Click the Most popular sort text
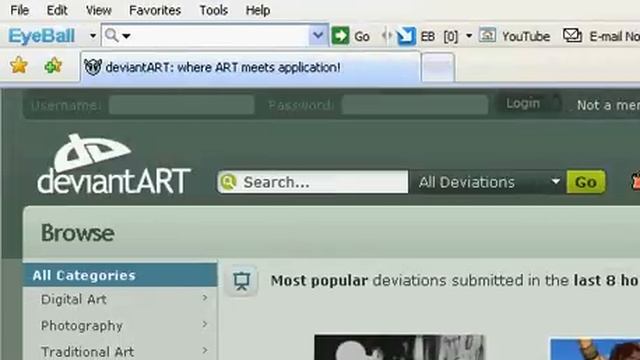This screenshot has width=640, height=360. 319,281
